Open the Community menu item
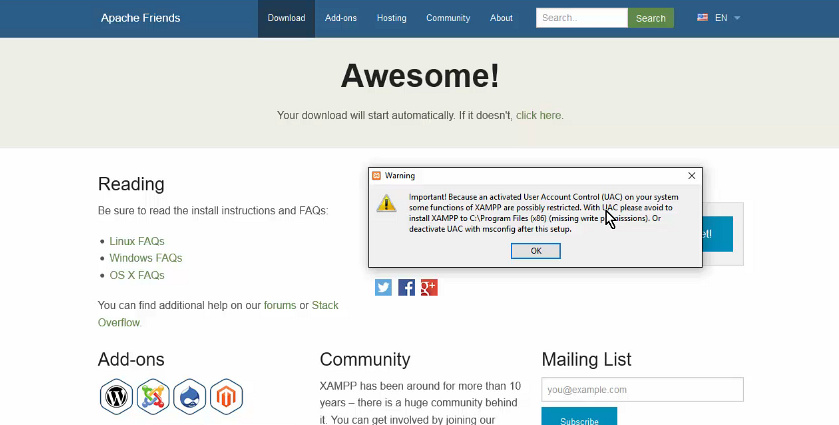The height and width of the screenshot is (425, 839). 448,18
